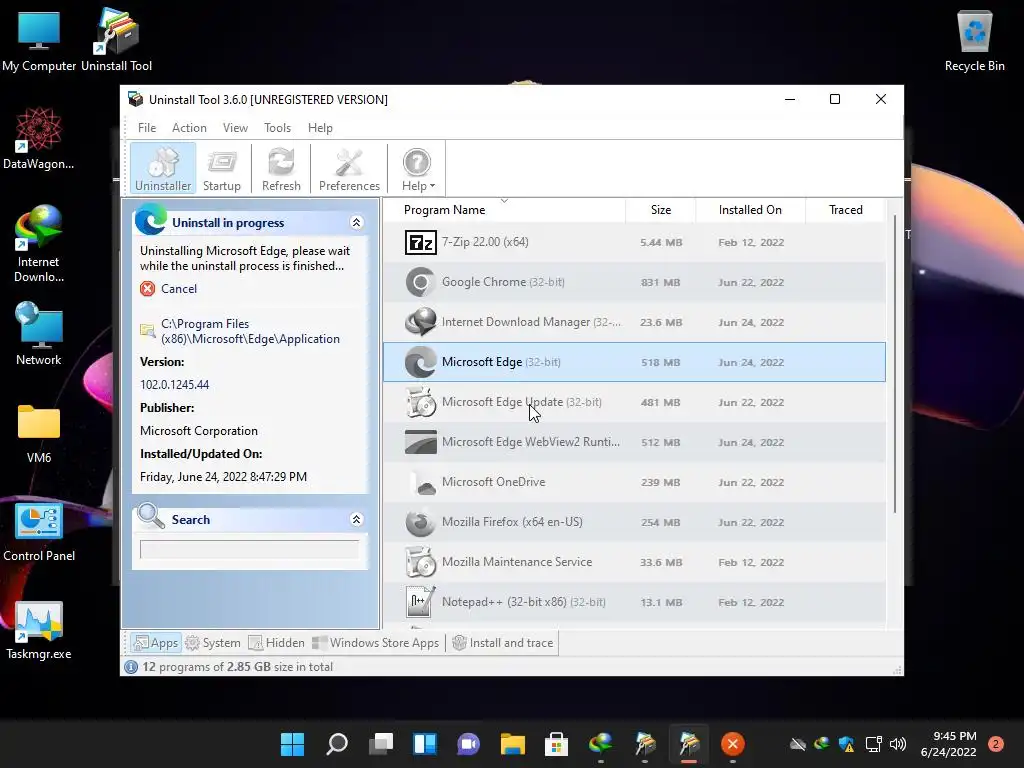
Task: Select the 7-Zip 22.00 (x64) icon
Action: point(421,242)
